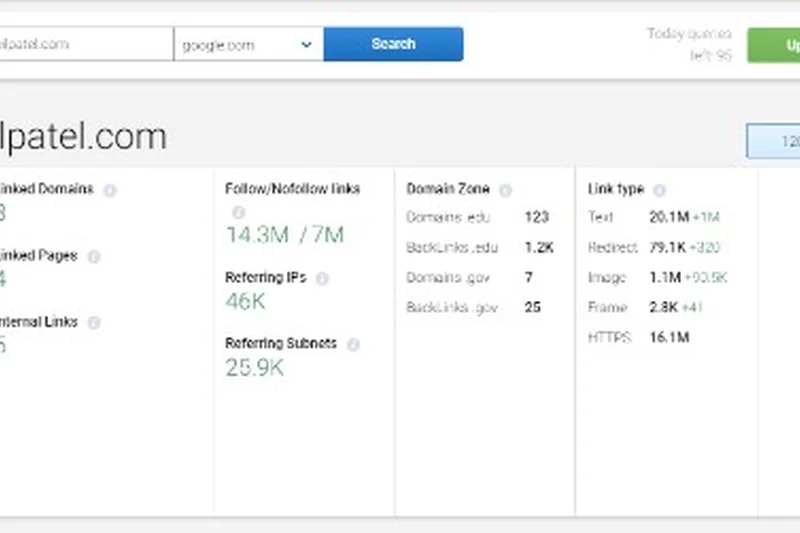Image resolution: width=800 pixels, height=533 pixels.
Task: Click the info icon beside Link type
Action: 659,190
